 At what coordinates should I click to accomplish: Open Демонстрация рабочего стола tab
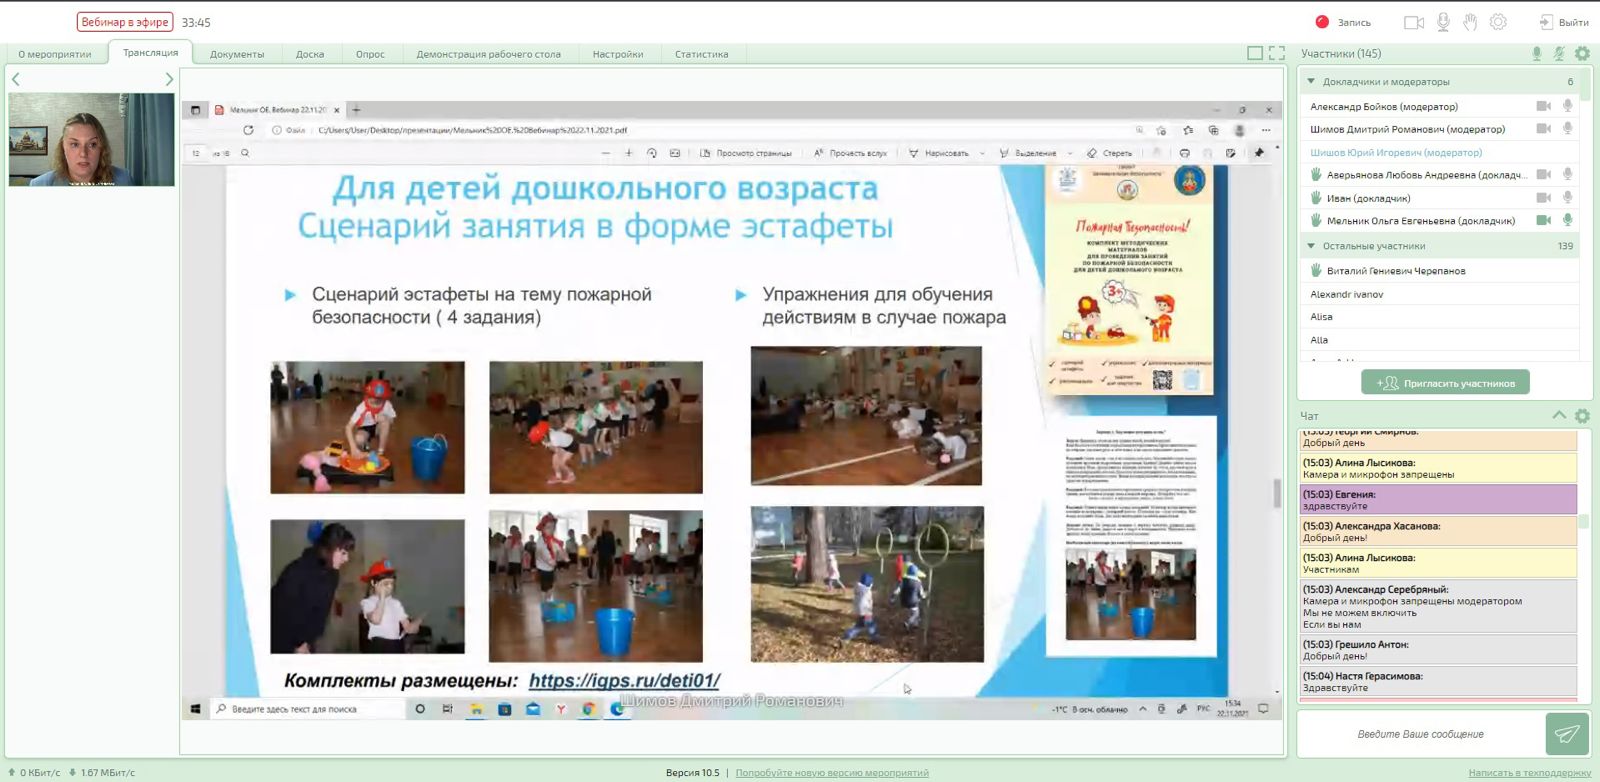coord(488,54)
